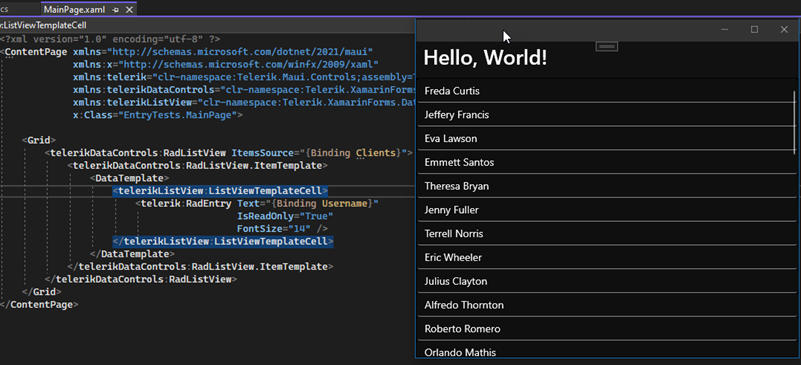The height and width of the screenshot is (365, 801).
Task: Pin the MainPage.xaml tab
Action: [x=116, y=10]
